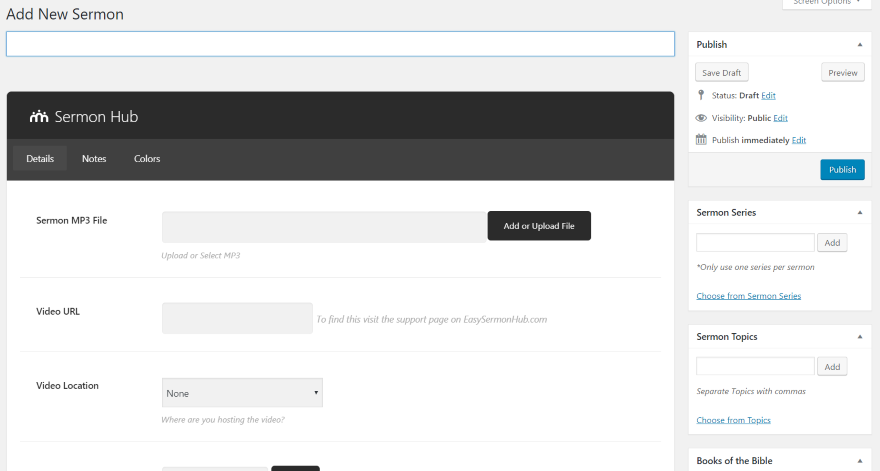The width and height of the screenshot is (880, 471).
Task: Focus the Sermon Series name field
Action: coord(755,243)
